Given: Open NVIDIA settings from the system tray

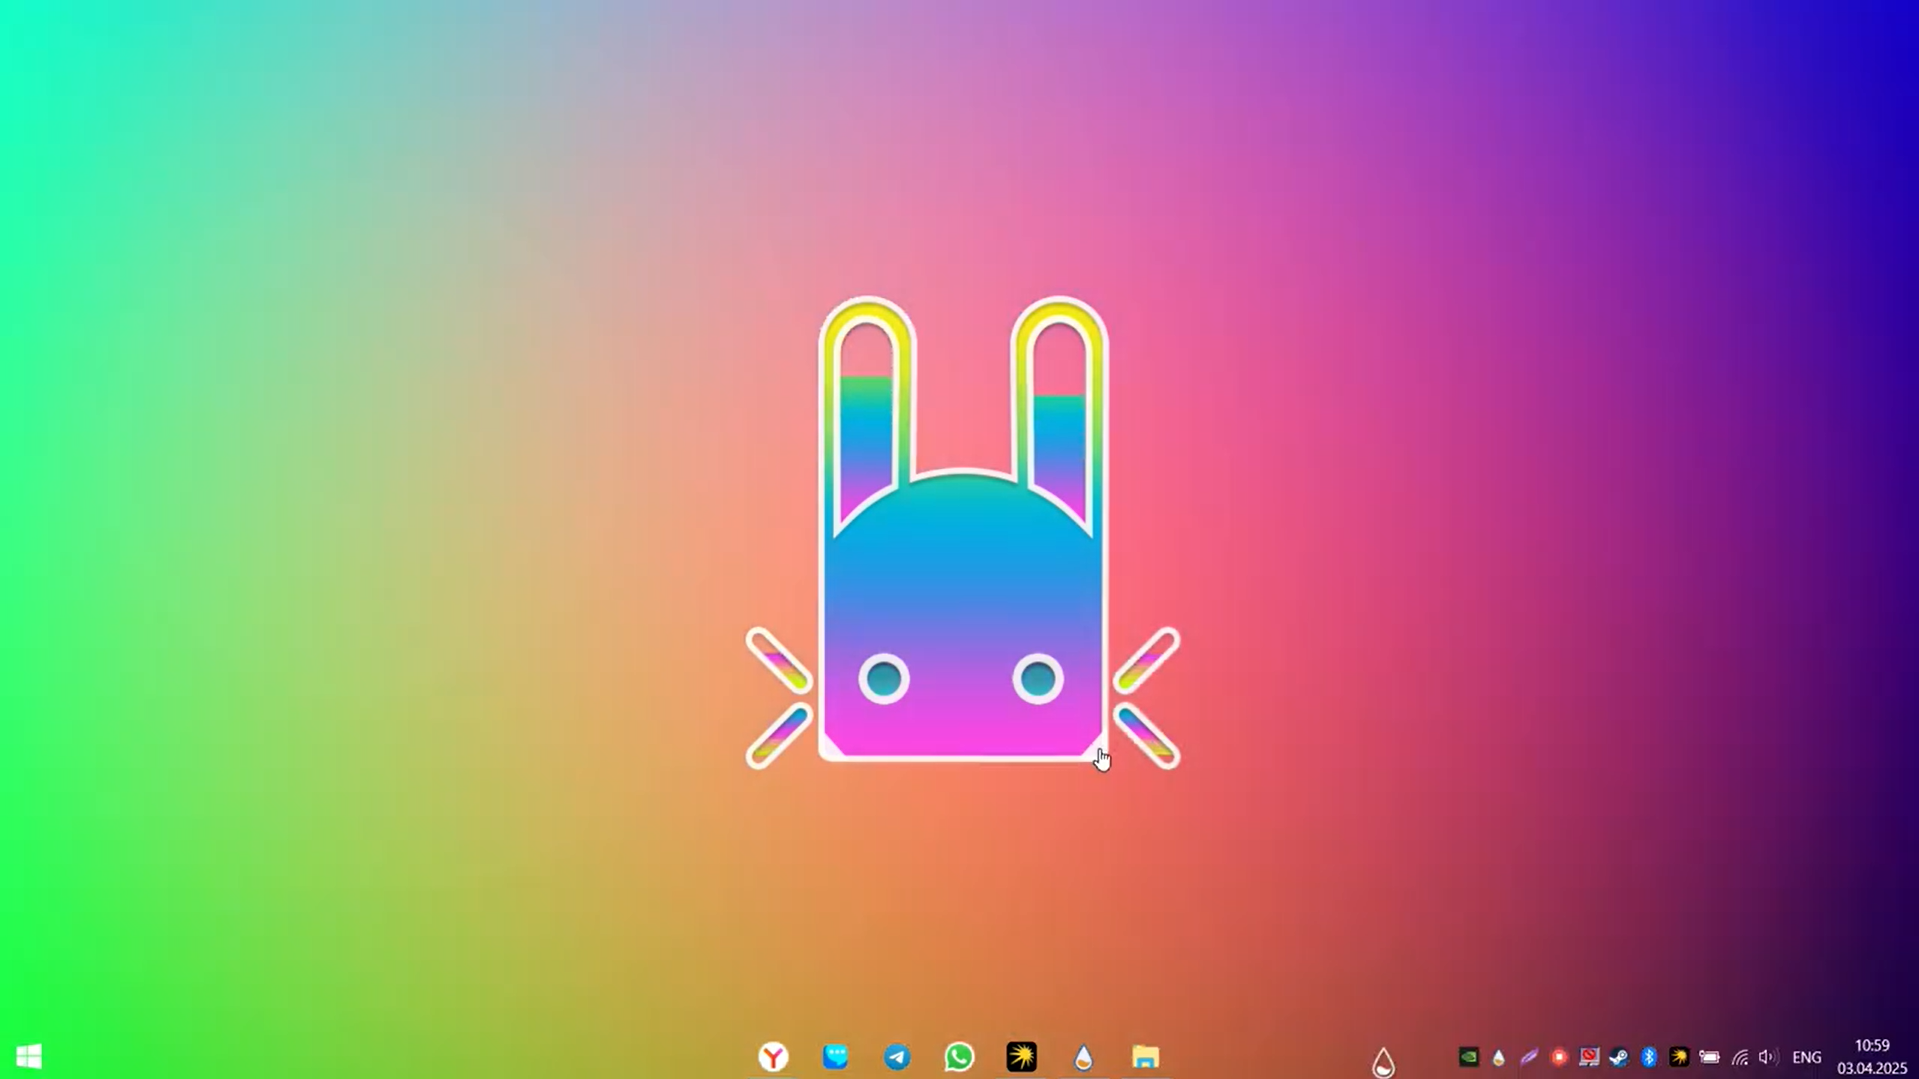Looking at the screenshot, I should coord(1469,1057).
